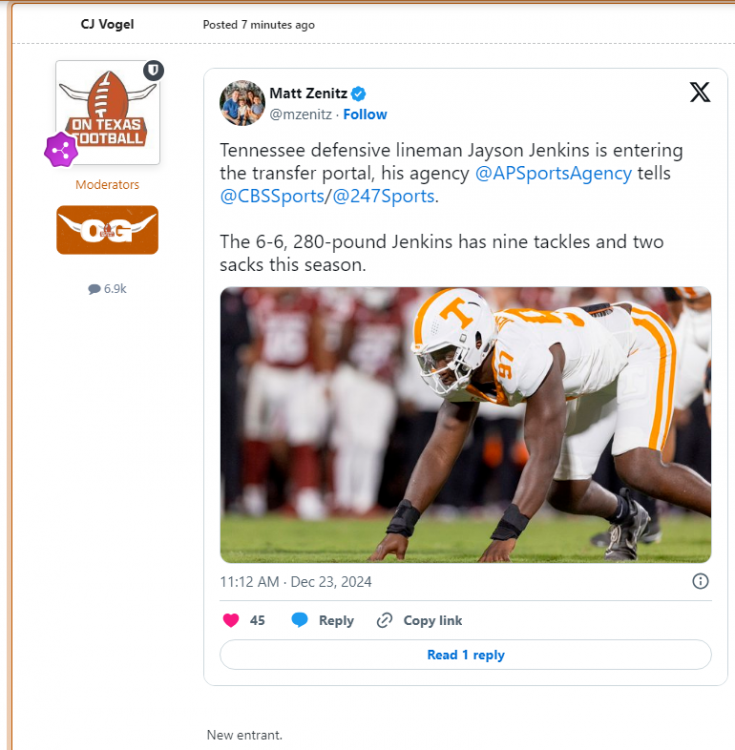Follow @mzenitz on X
735x750 pixels.
(365, 114)
